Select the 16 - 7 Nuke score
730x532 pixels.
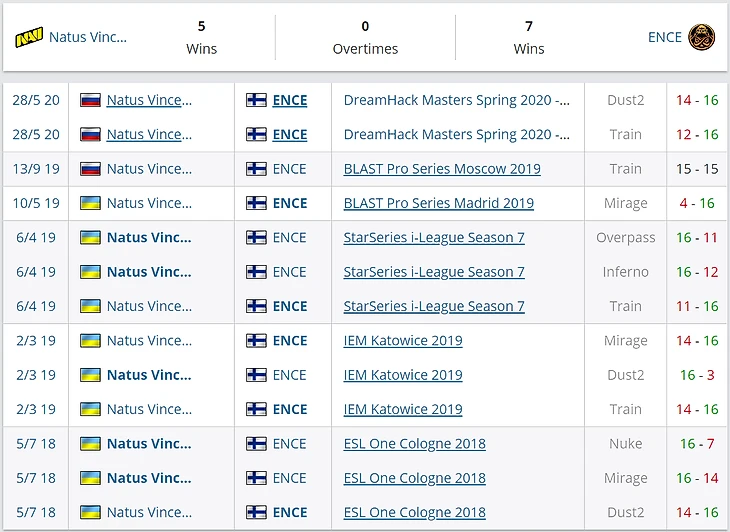click(697, 444)
